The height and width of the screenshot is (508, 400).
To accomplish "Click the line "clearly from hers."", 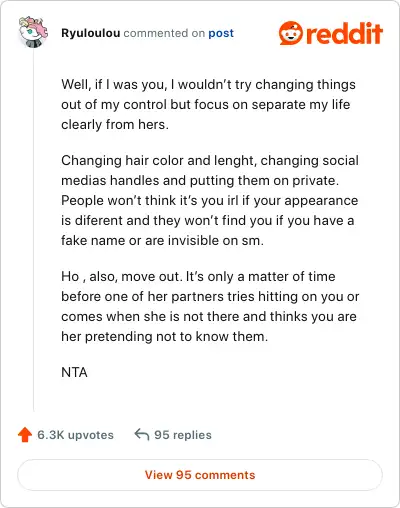I will (115, 125).
